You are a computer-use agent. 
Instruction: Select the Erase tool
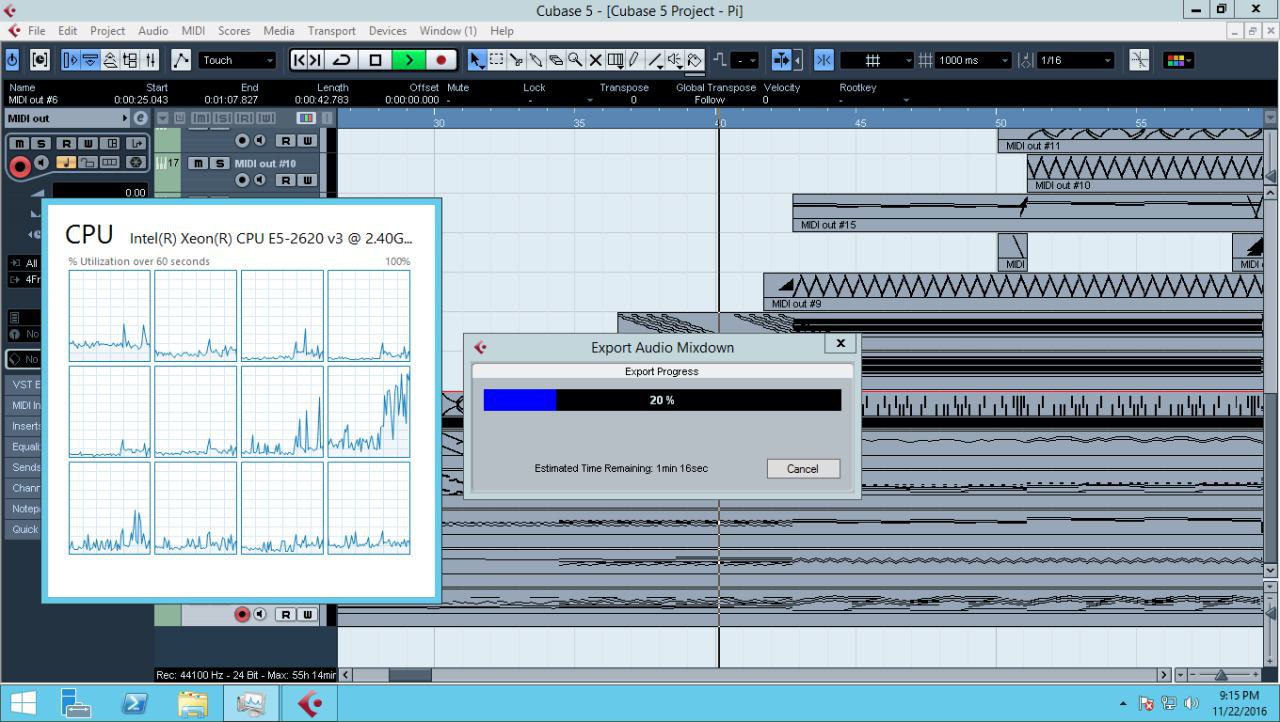[556, 60]
